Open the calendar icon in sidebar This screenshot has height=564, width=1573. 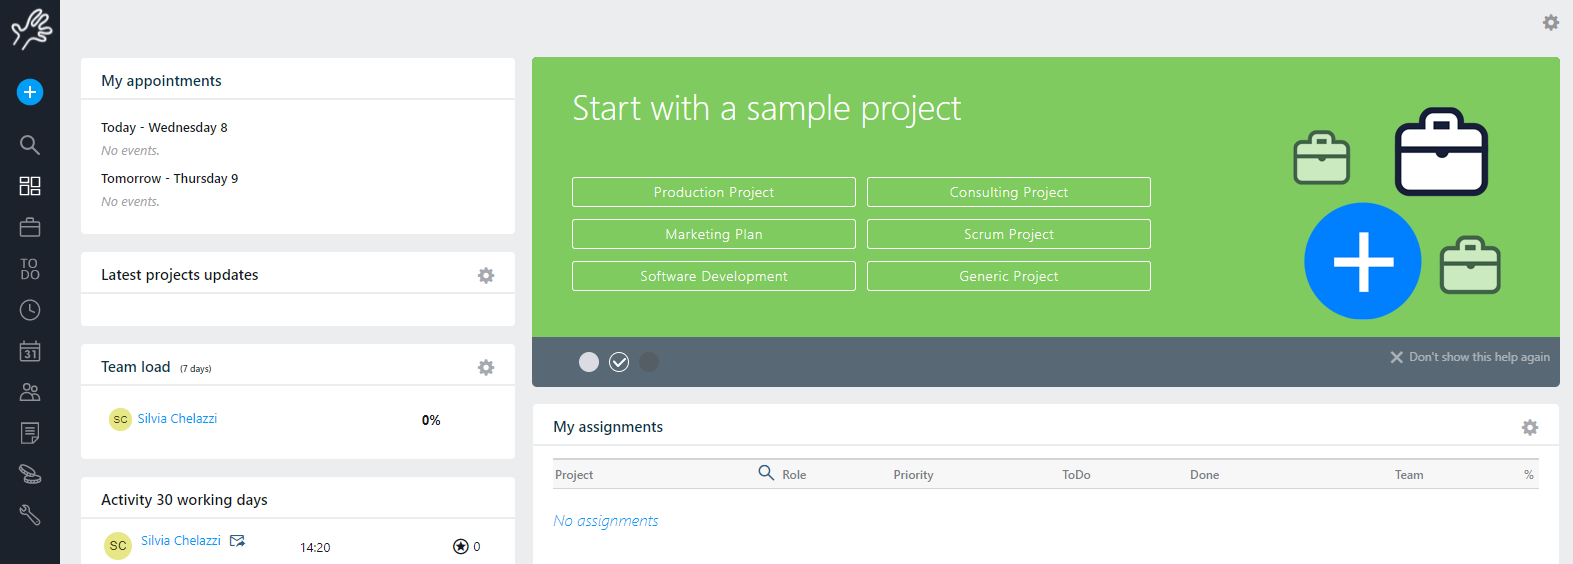(30, 351)
